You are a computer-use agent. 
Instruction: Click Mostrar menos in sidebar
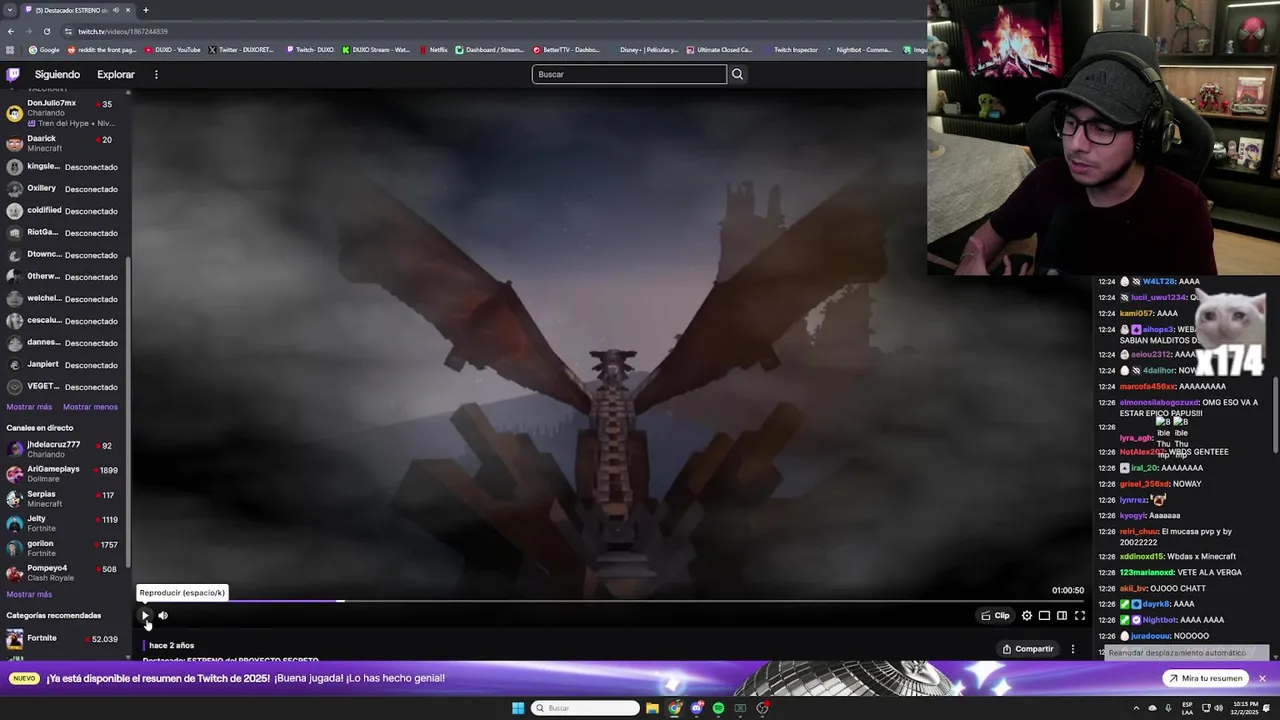click(90, 407)
